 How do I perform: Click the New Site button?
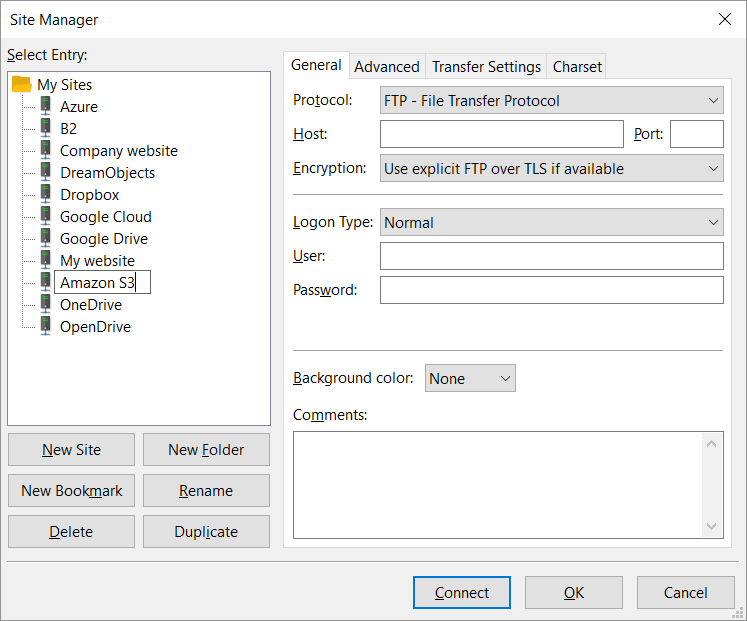(x=71, y=450)
